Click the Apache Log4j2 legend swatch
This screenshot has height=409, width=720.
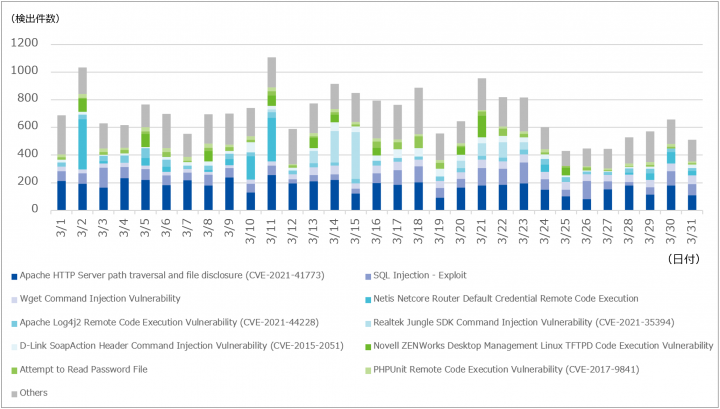point(14,324)
